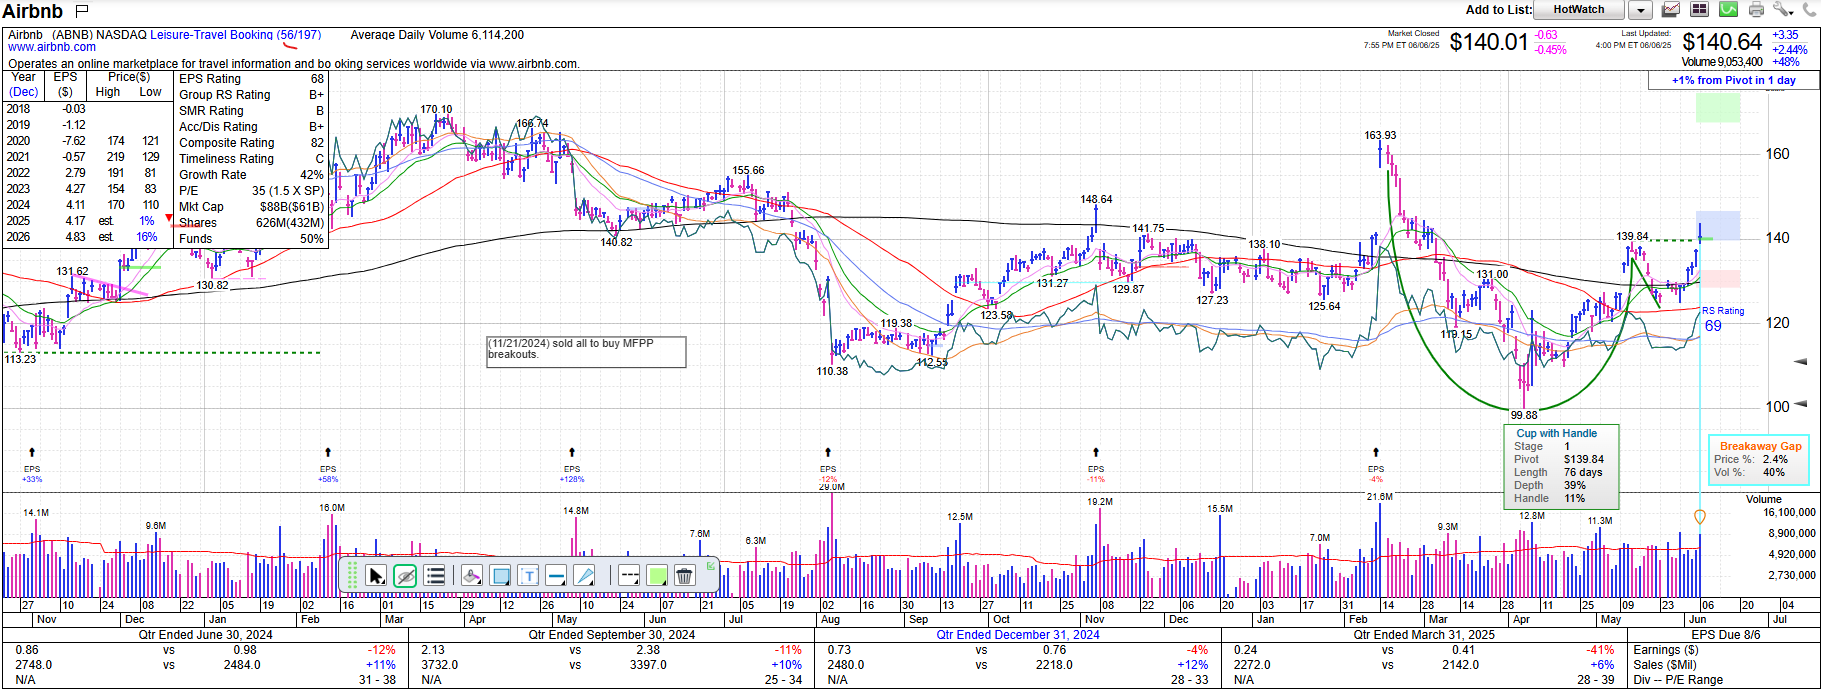
Task: Open Leisure-Travel Booking industry group link
Action: click(236, 35)
